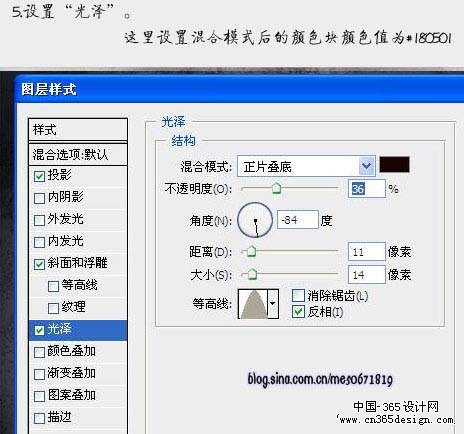
Task: Click the 距离 pixel input field
Action: [x=367, y=252]
